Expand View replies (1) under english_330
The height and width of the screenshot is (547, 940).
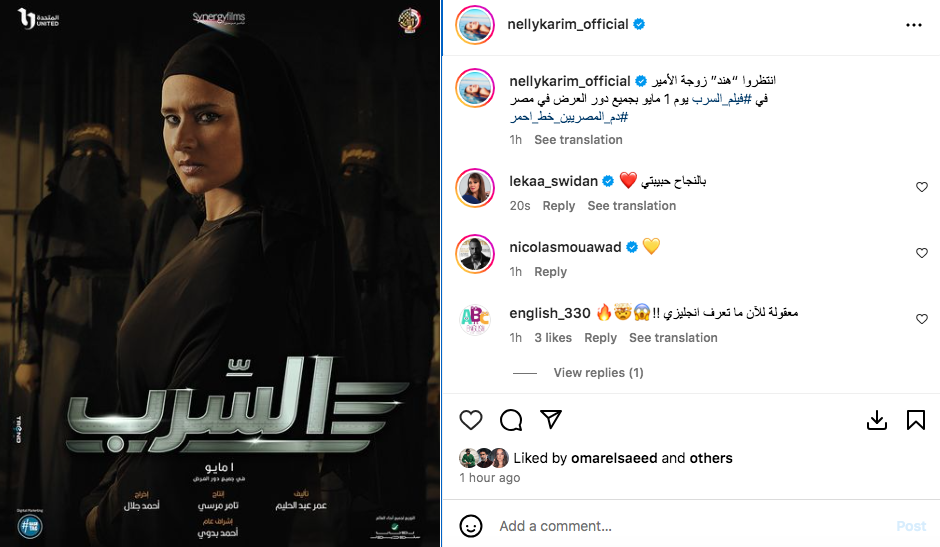598,372
